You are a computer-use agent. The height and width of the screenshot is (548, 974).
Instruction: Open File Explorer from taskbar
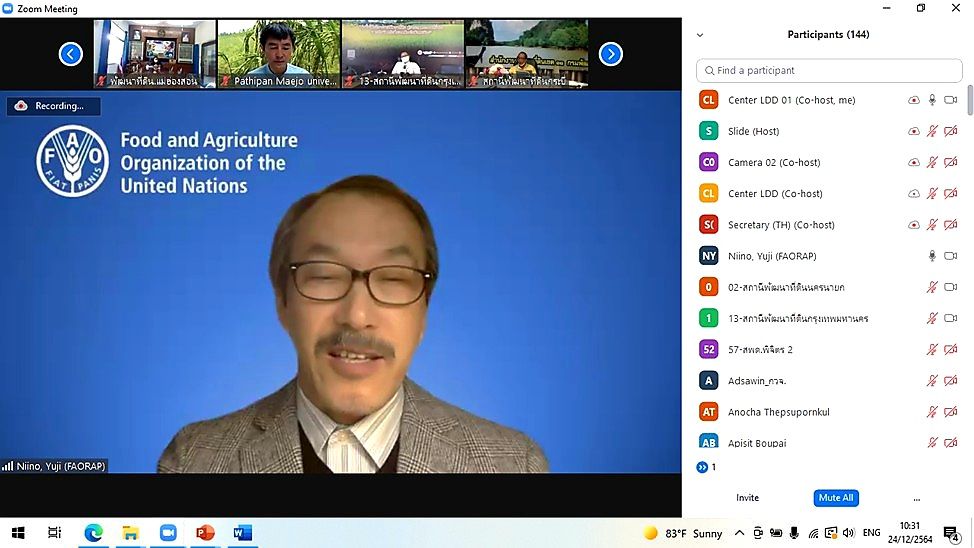130,533
